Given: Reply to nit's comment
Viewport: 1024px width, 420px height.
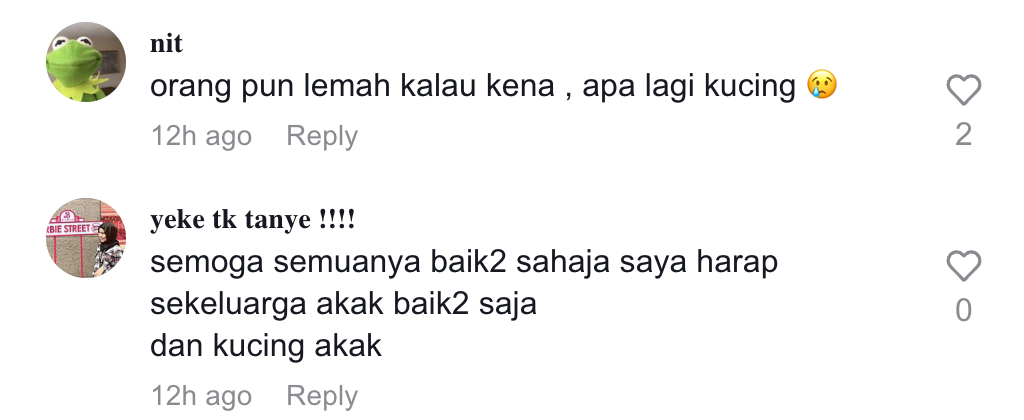Looking at the screenshot, I should 322,136.
